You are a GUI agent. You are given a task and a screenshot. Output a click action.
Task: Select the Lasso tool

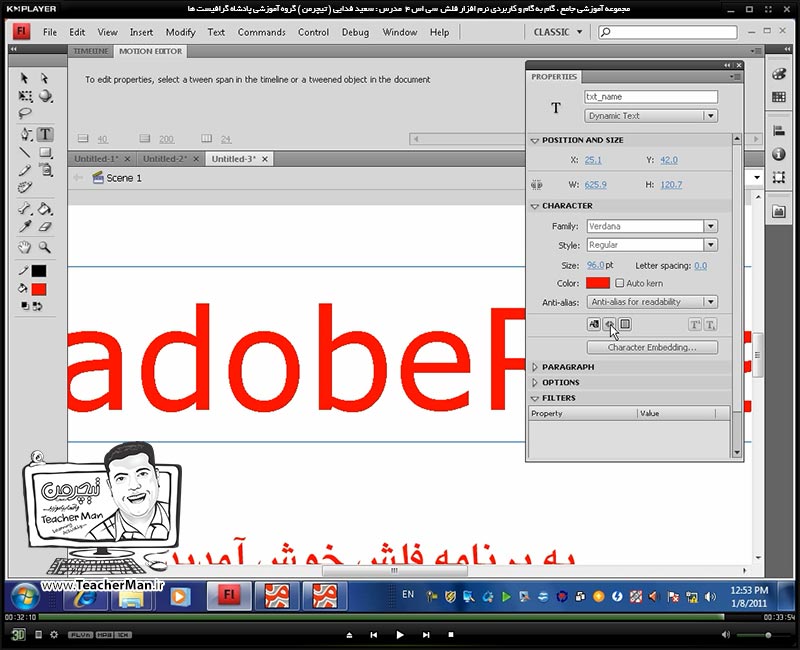click(x=24, y=113)
